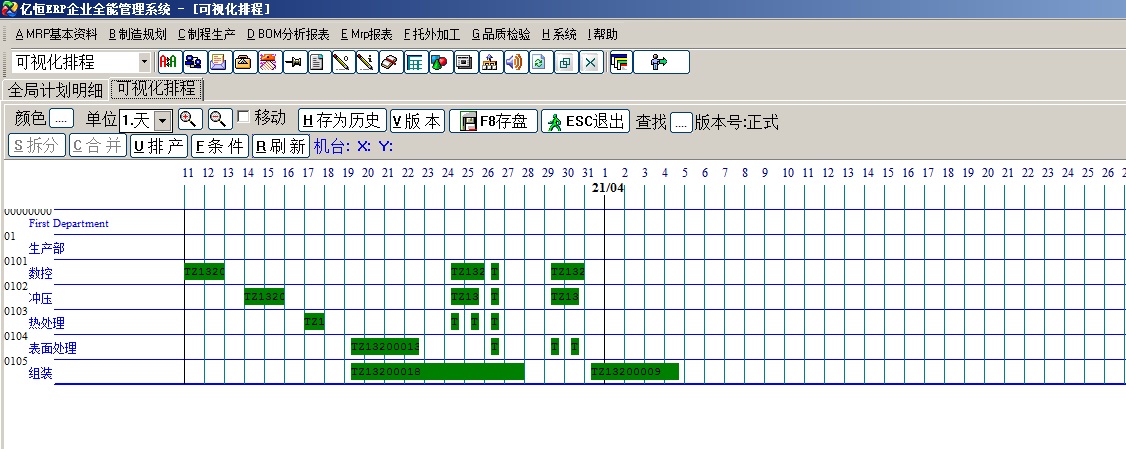Click the F 条件 button
1126x449 pixels.
coord(220,146)
